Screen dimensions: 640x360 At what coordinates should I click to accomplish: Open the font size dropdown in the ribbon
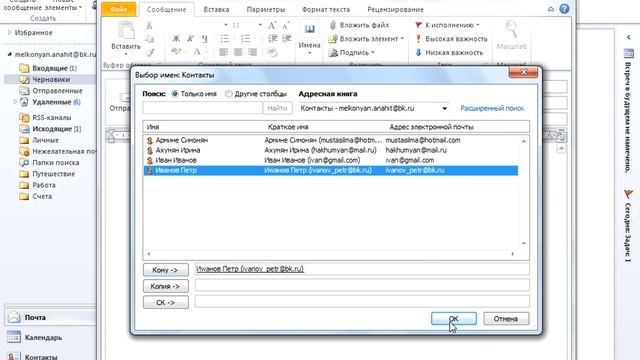point(260,25)
